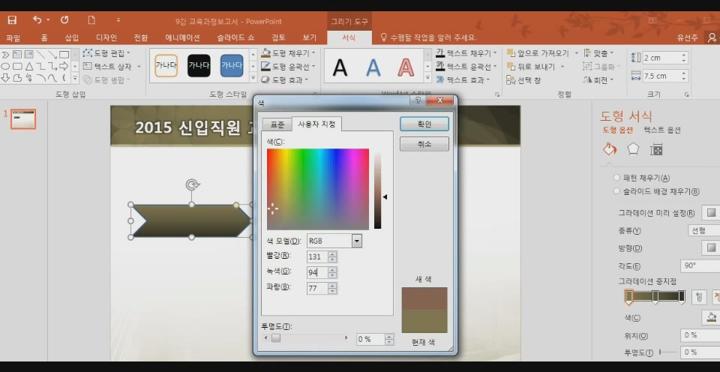Select 패턴 채우기 radio button
720x372 pixels.
coord(617,178)
